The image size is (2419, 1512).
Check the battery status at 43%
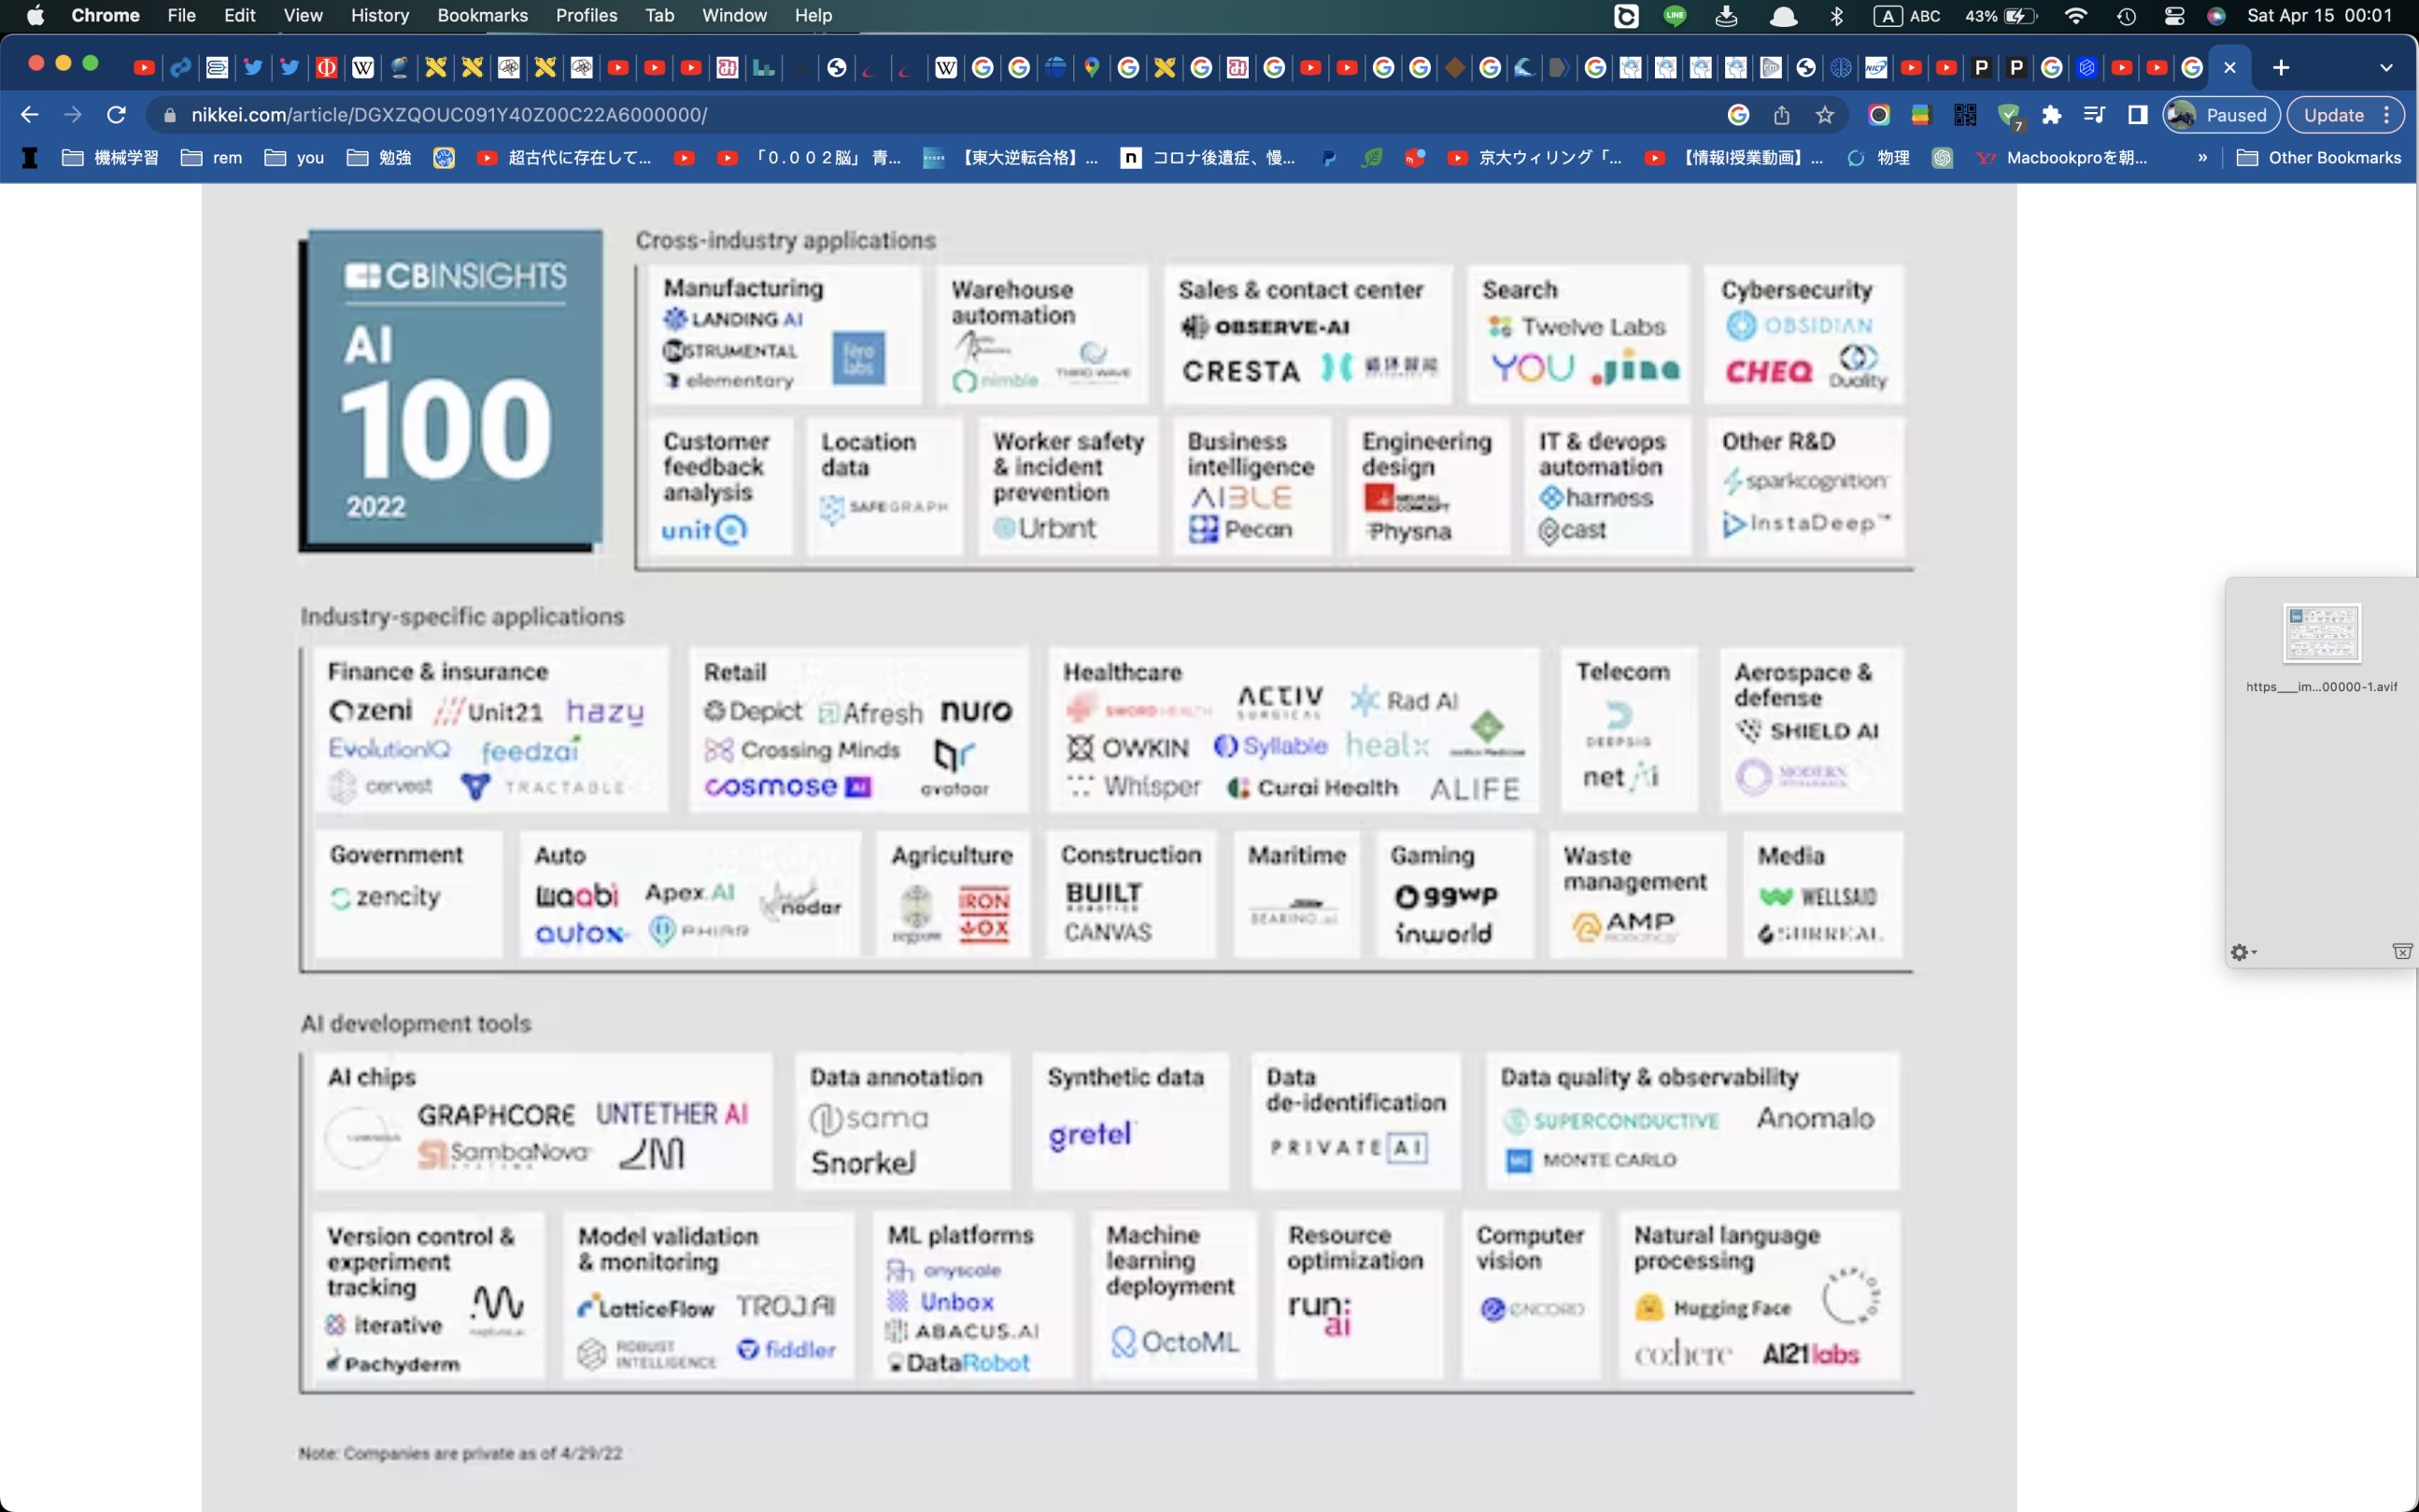pyautogui.click(x=2001, y=15)
